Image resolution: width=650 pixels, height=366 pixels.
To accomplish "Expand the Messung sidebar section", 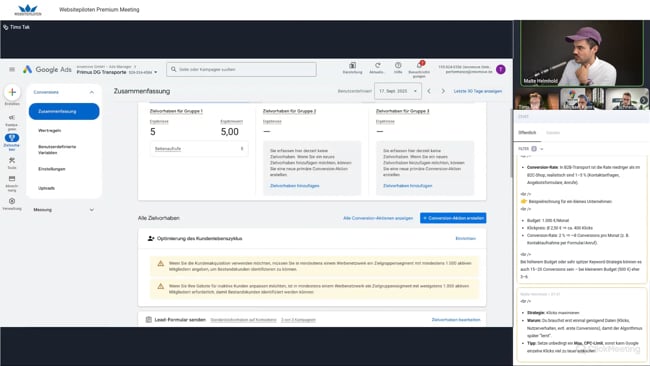I will click(x=92, y=210).
